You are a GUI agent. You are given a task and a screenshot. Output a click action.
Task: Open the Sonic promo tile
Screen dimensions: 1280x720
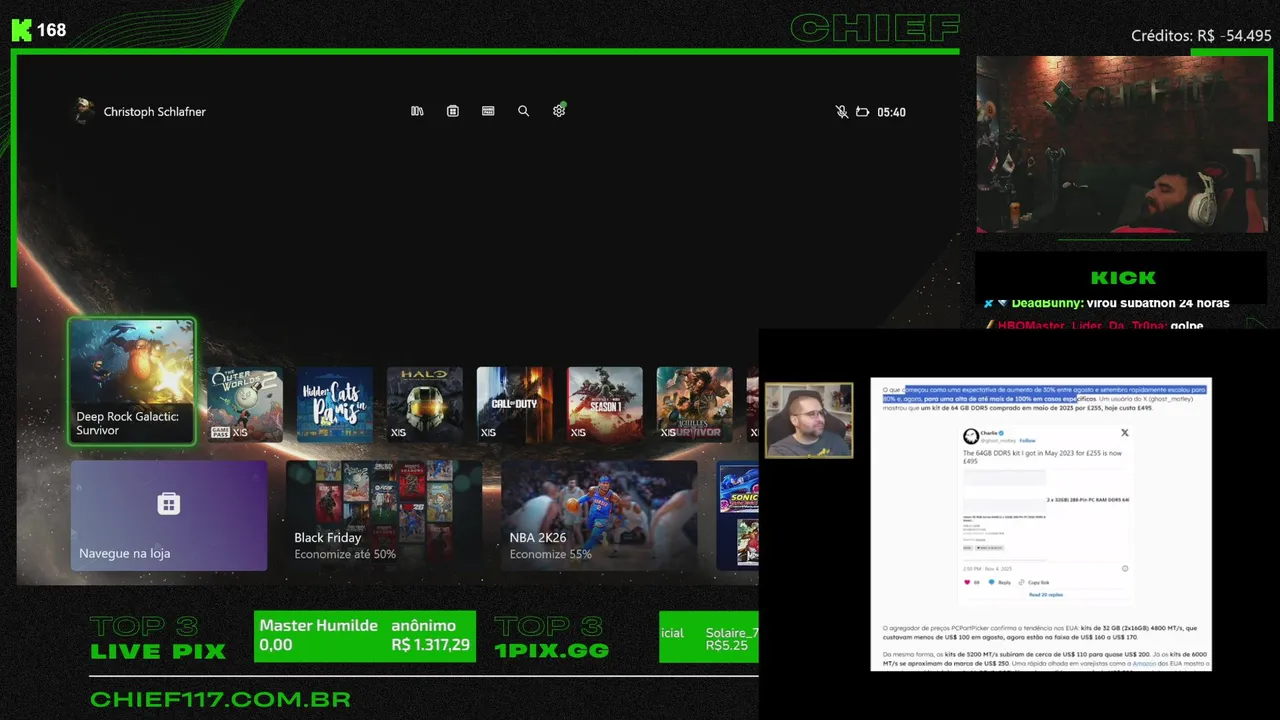(x=738, y=515)
